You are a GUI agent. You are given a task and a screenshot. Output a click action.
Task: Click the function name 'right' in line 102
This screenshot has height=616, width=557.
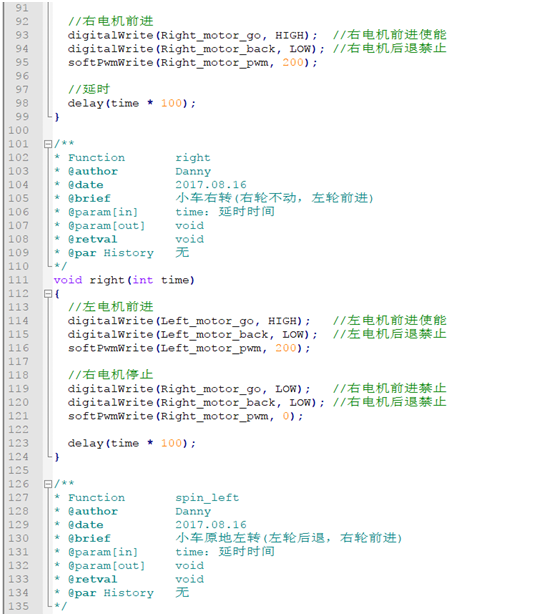pyautogui.click(x=193, y=158)
